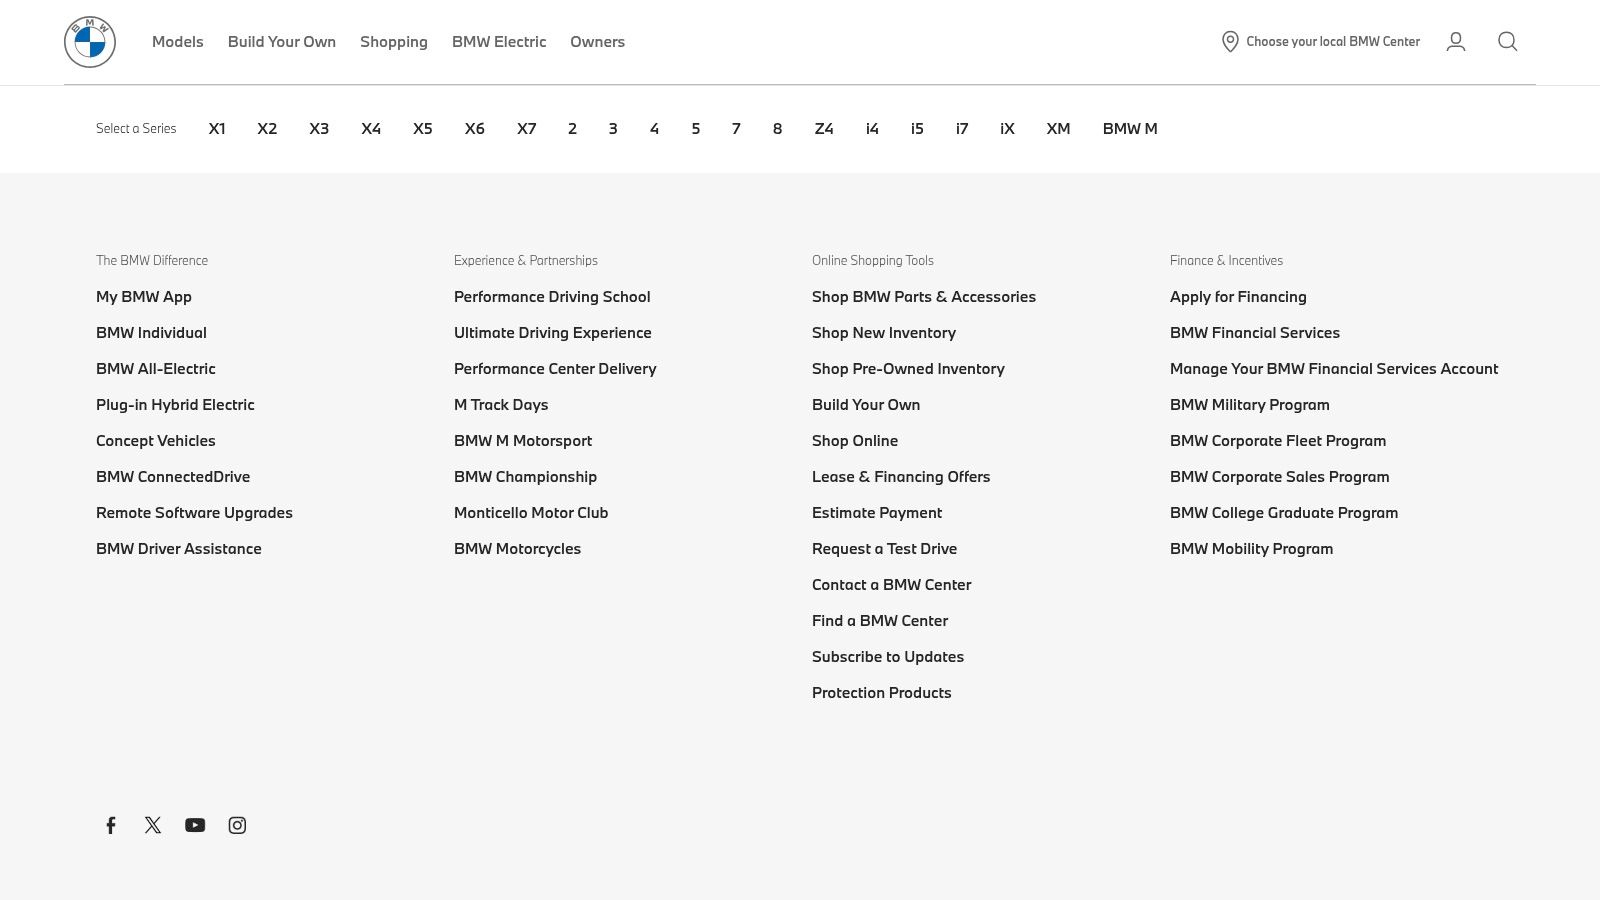Select the 8 series
Viewport: 1600px width, 900px height.
[777, 129]
